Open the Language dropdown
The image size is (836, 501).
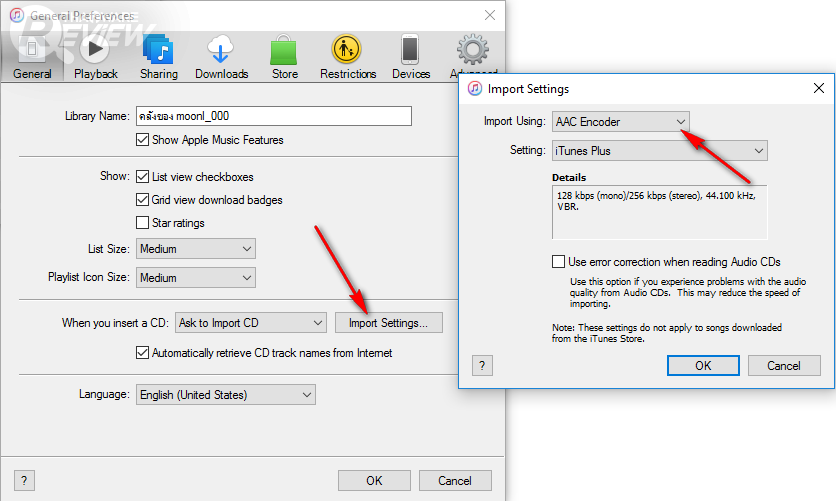[x=226, y=394]
